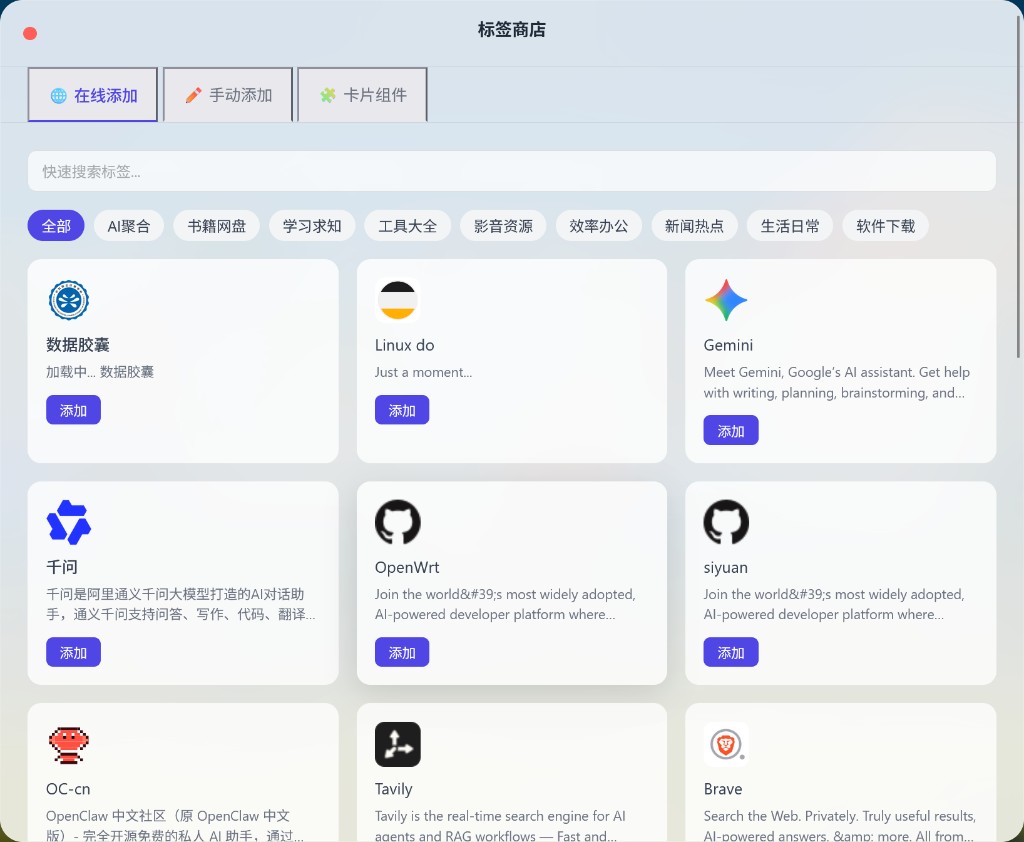
Task: Add the Gemini bookmark
Action: pos(731,430)
